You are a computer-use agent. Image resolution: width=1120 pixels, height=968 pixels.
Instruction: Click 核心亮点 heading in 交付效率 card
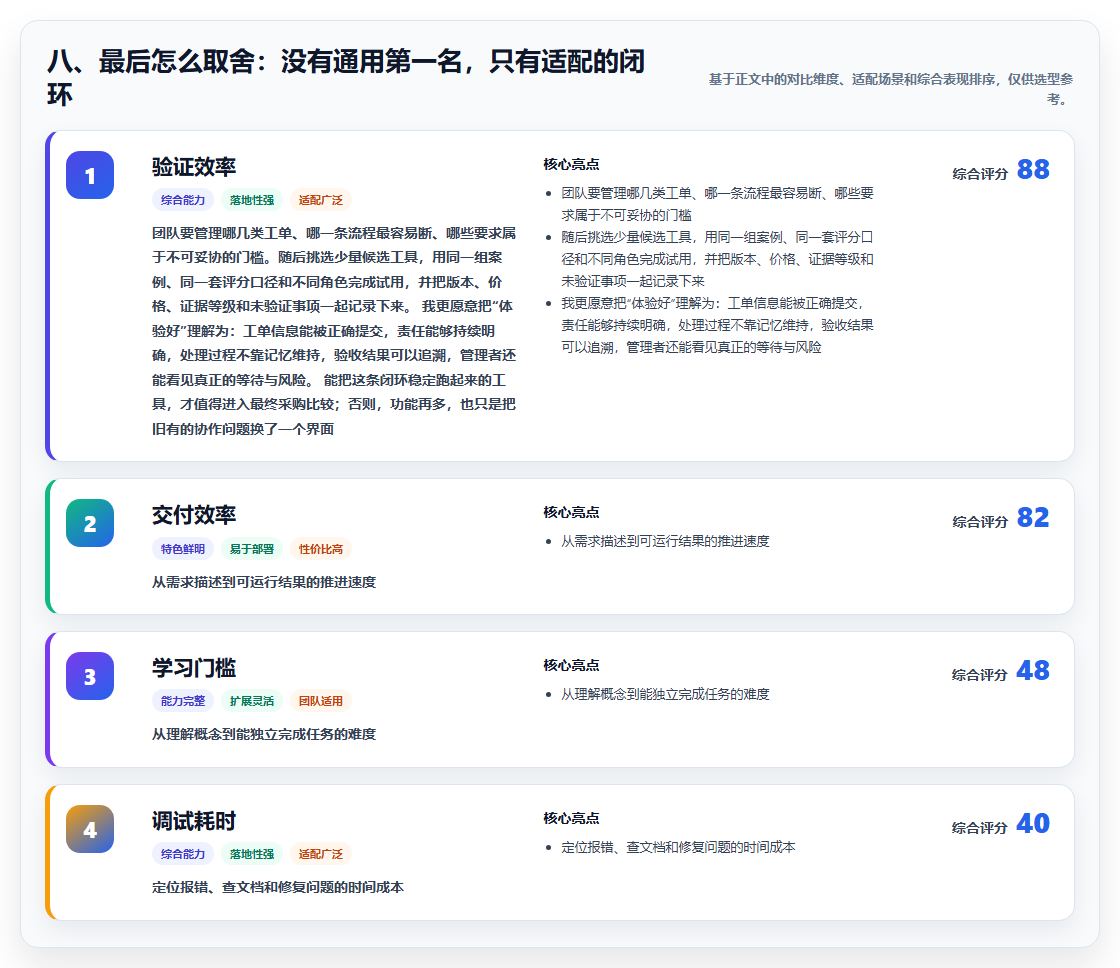point(571,512)
